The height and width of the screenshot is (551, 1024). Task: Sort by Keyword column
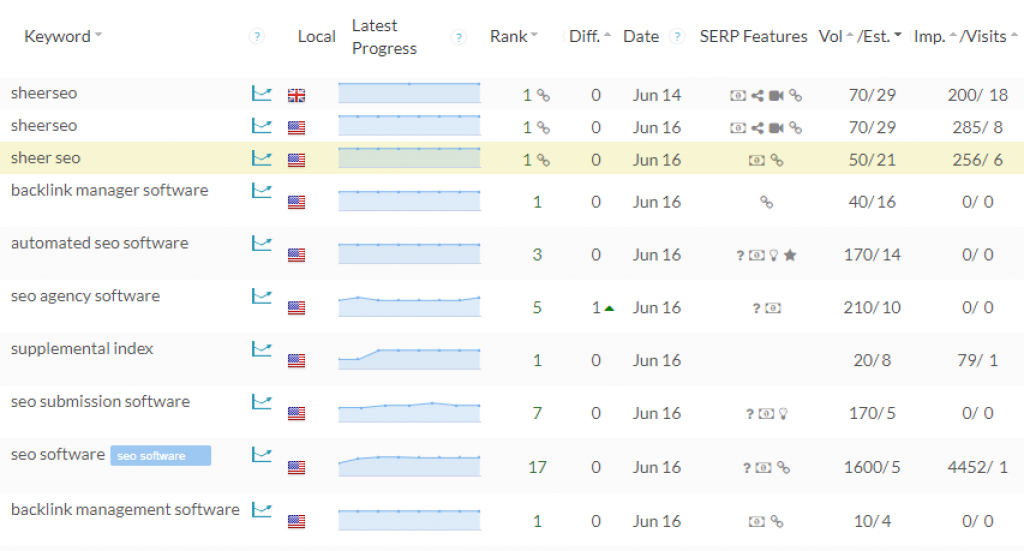pos(63,37)
